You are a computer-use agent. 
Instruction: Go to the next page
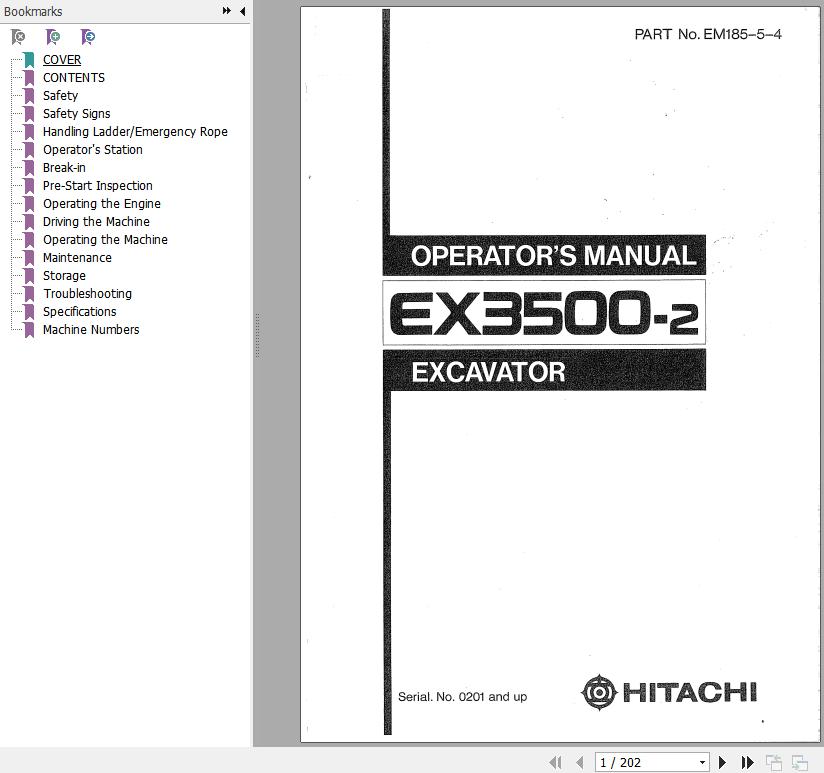click(x=723, y=762)
